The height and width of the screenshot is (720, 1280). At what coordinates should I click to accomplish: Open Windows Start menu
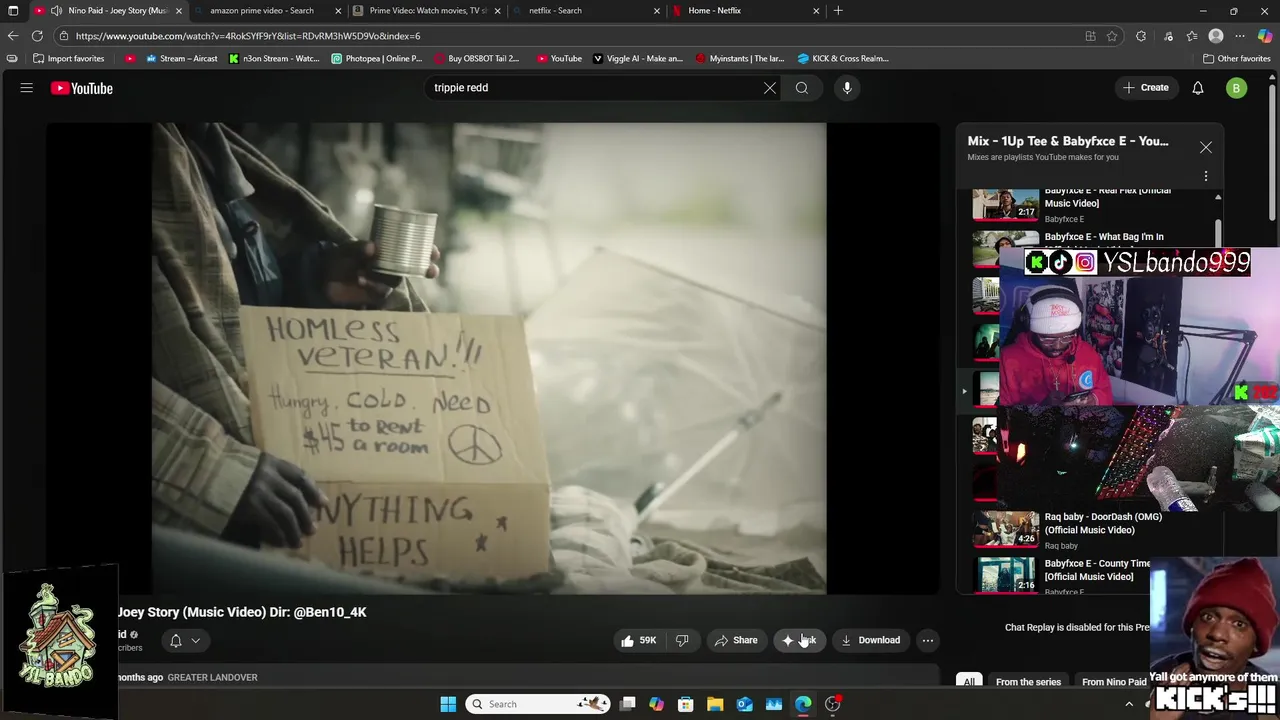pos(448,704)
